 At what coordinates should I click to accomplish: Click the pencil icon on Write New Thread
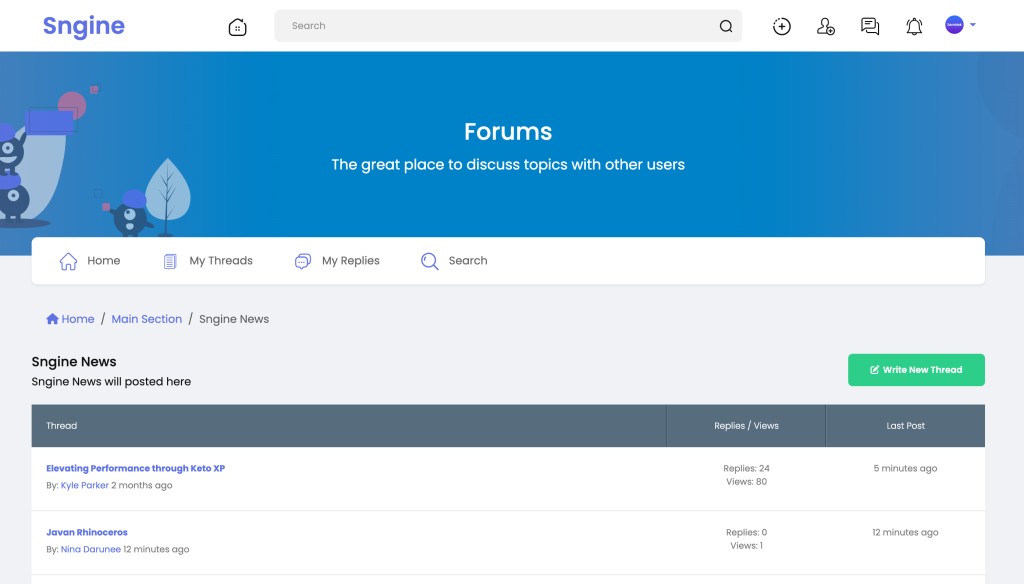coord(874,370)
